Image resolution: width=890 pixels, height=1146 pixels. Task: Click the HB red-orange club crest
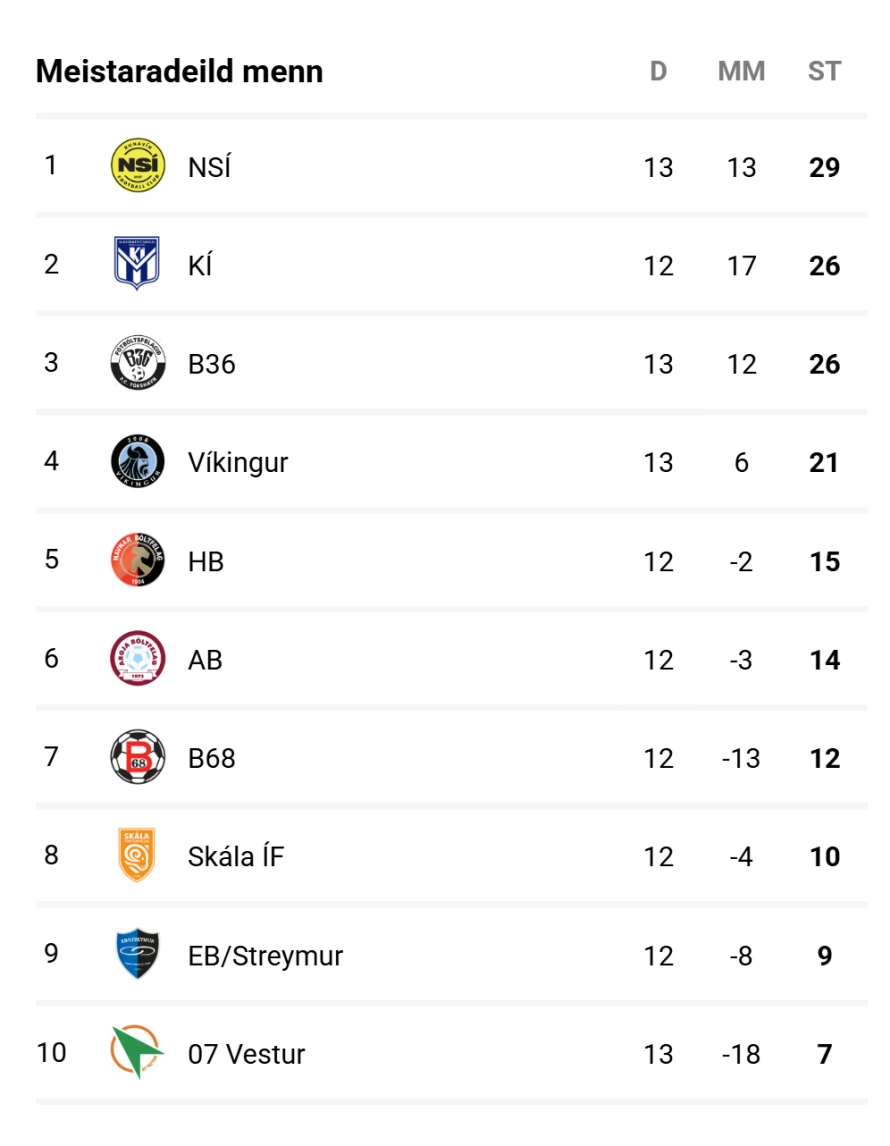pos(137,560)
